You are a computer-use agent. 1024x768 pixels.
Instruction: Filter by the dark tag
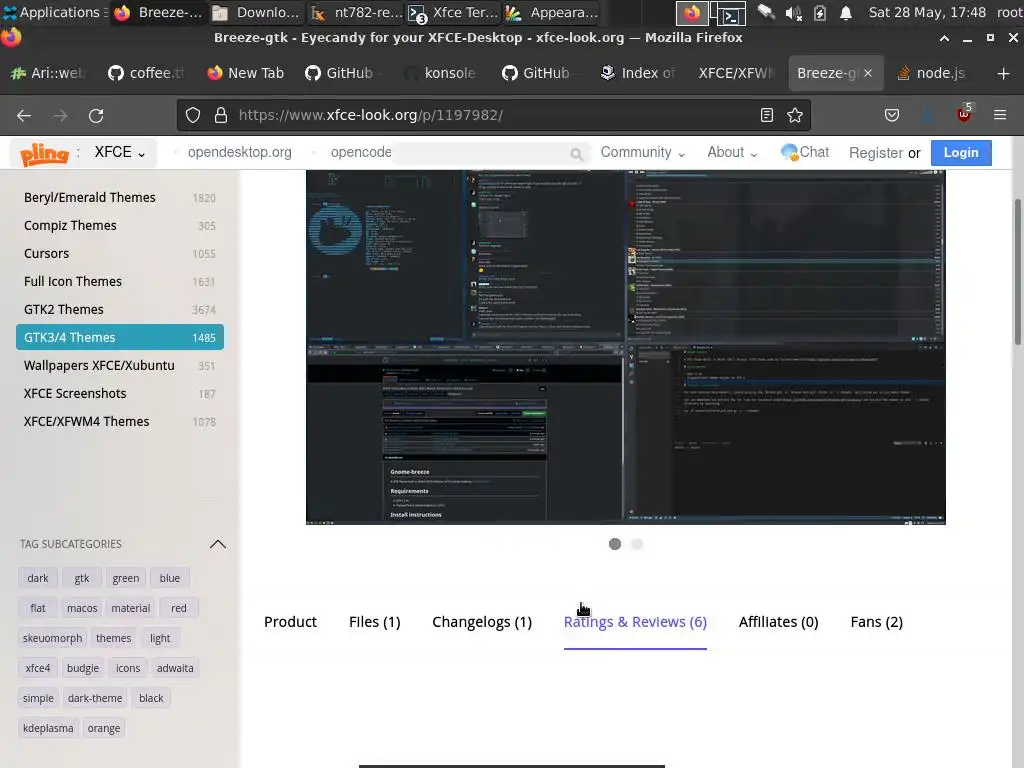pyautogui.click(x=38, y=578)
